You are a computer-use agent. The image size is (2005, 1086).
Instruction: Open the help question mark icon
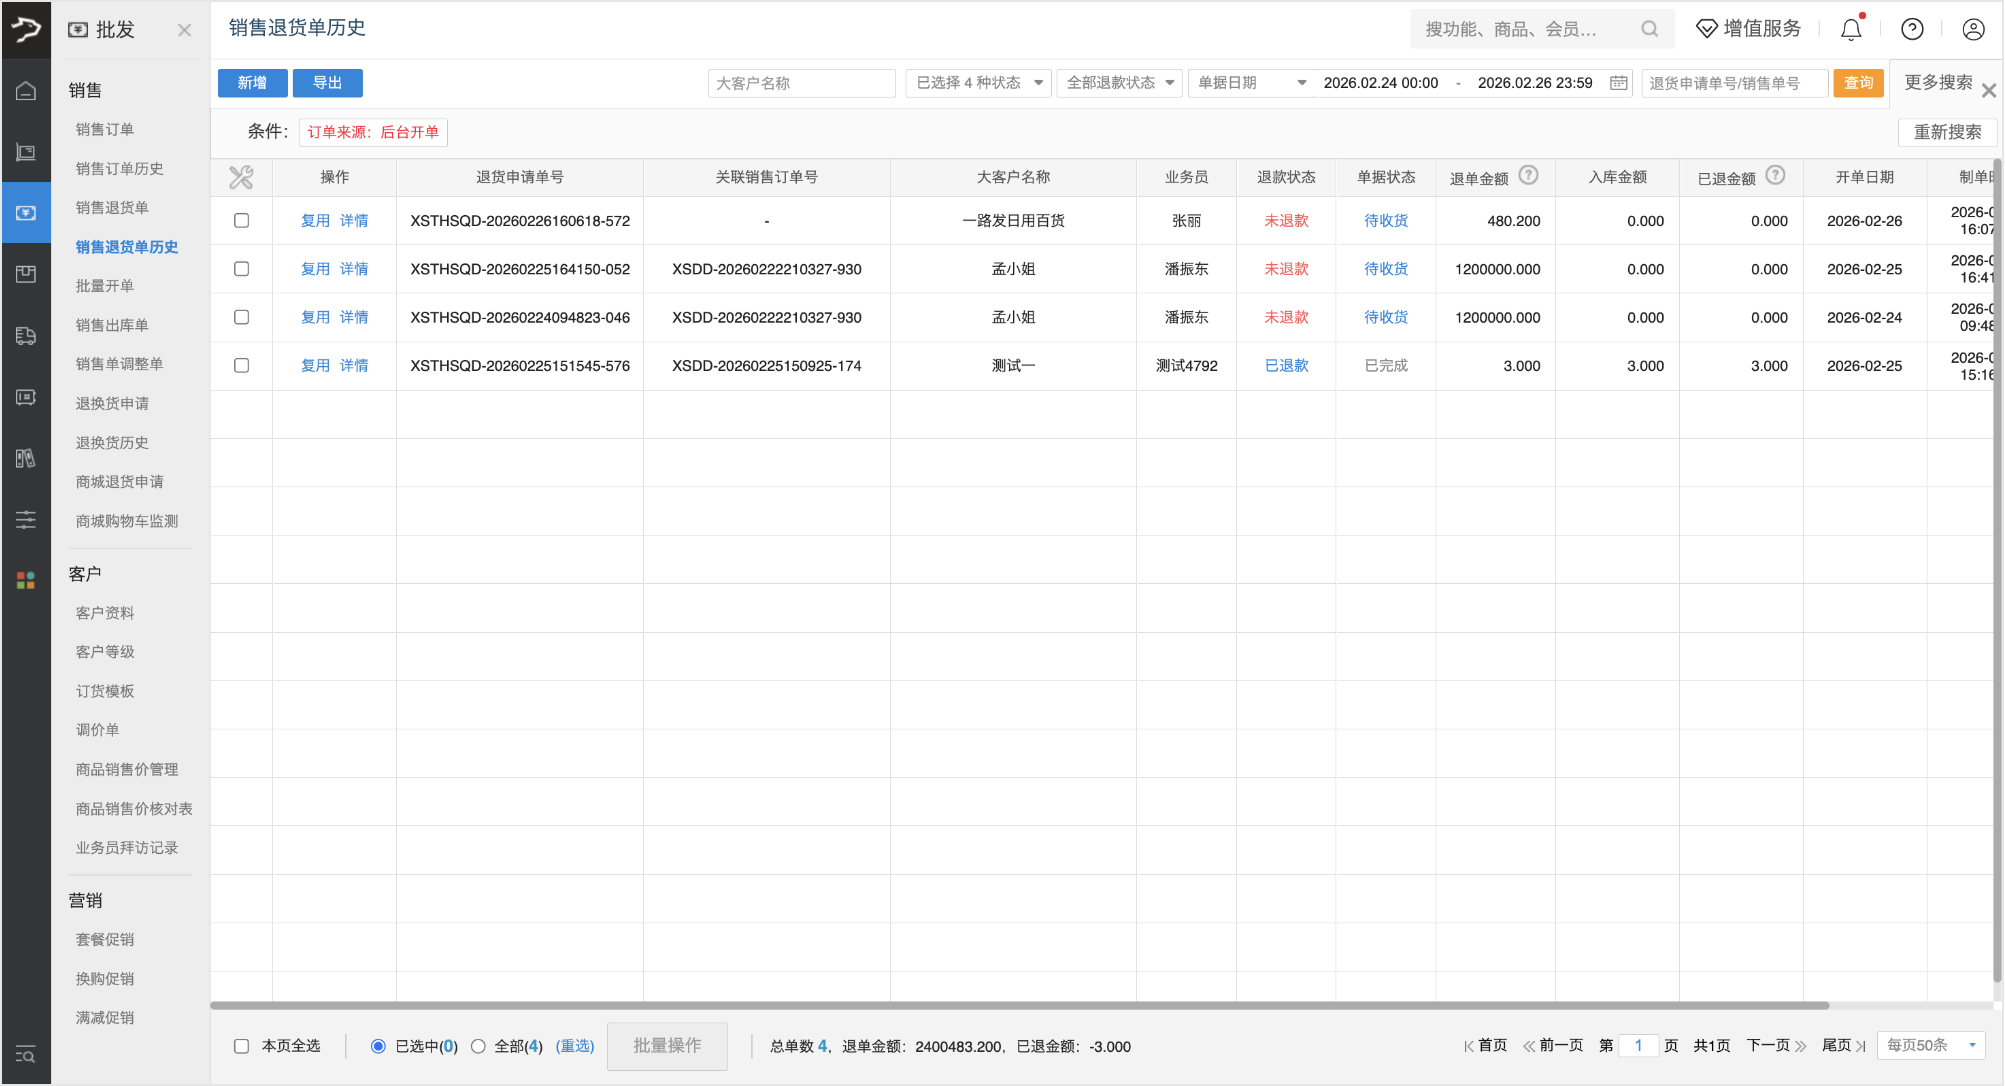[x=1912, y=29]
